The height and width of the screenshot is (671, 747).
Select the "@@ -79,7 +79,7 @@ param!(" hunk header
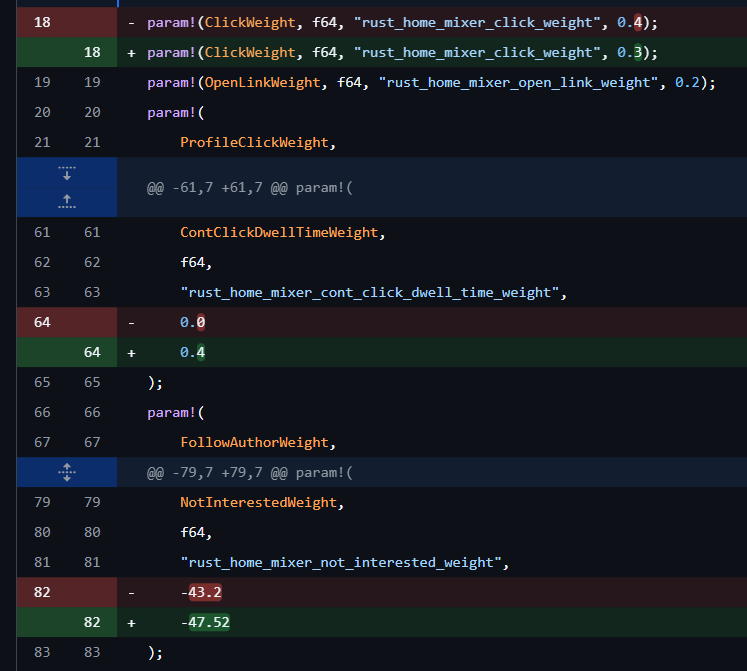point(250,473)
